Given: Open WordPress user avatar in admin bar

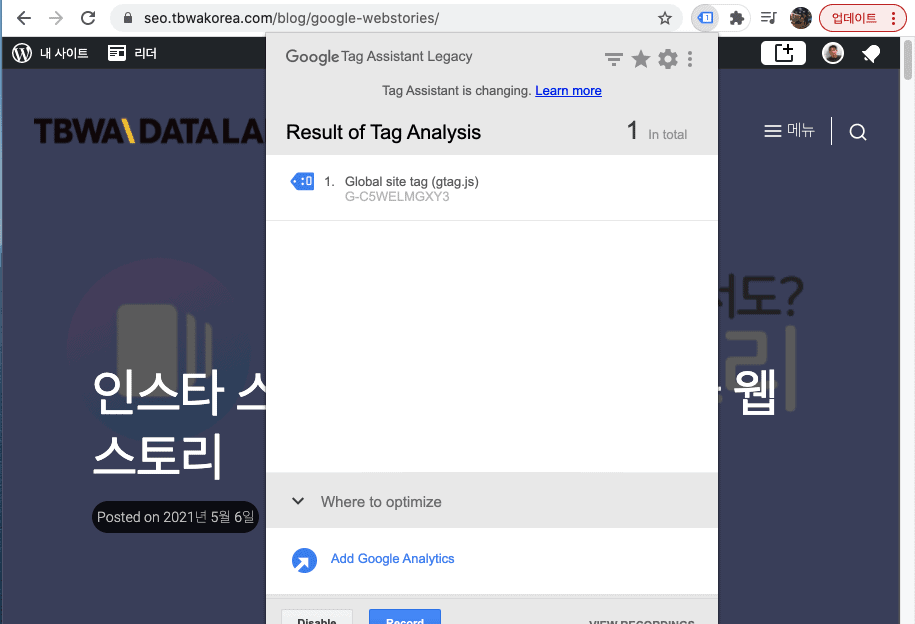Looking at the screenshot, I should tap(833, 53).
